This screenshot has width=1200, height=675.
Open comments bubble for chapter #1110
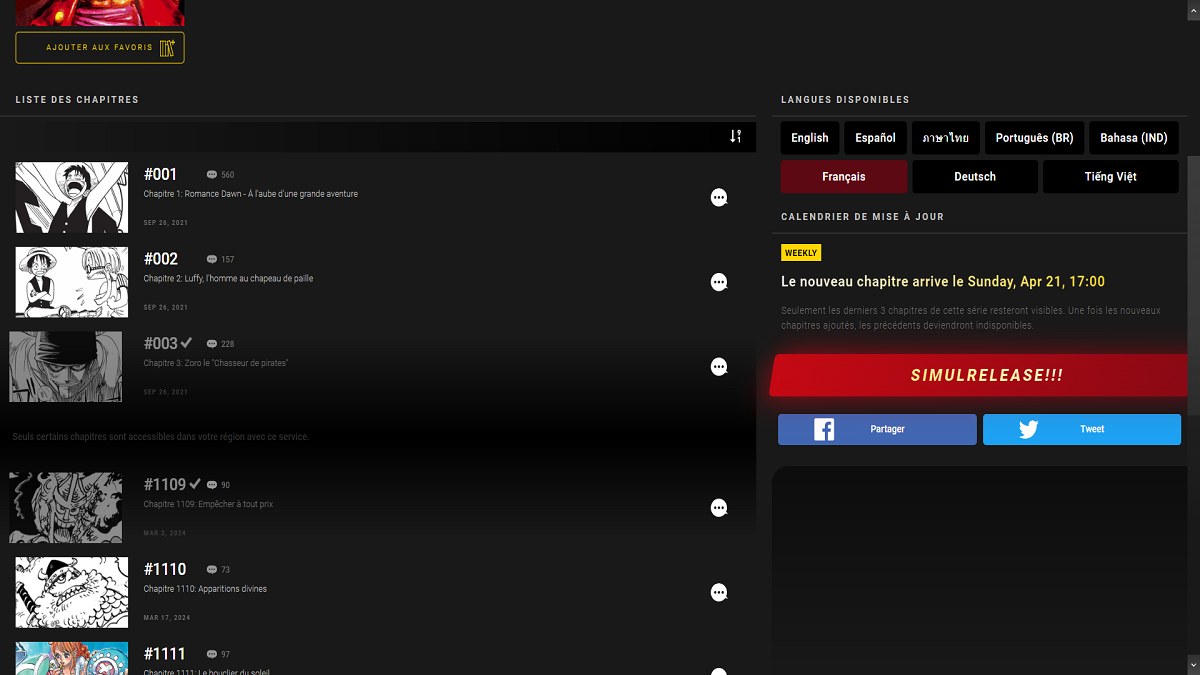718,593
